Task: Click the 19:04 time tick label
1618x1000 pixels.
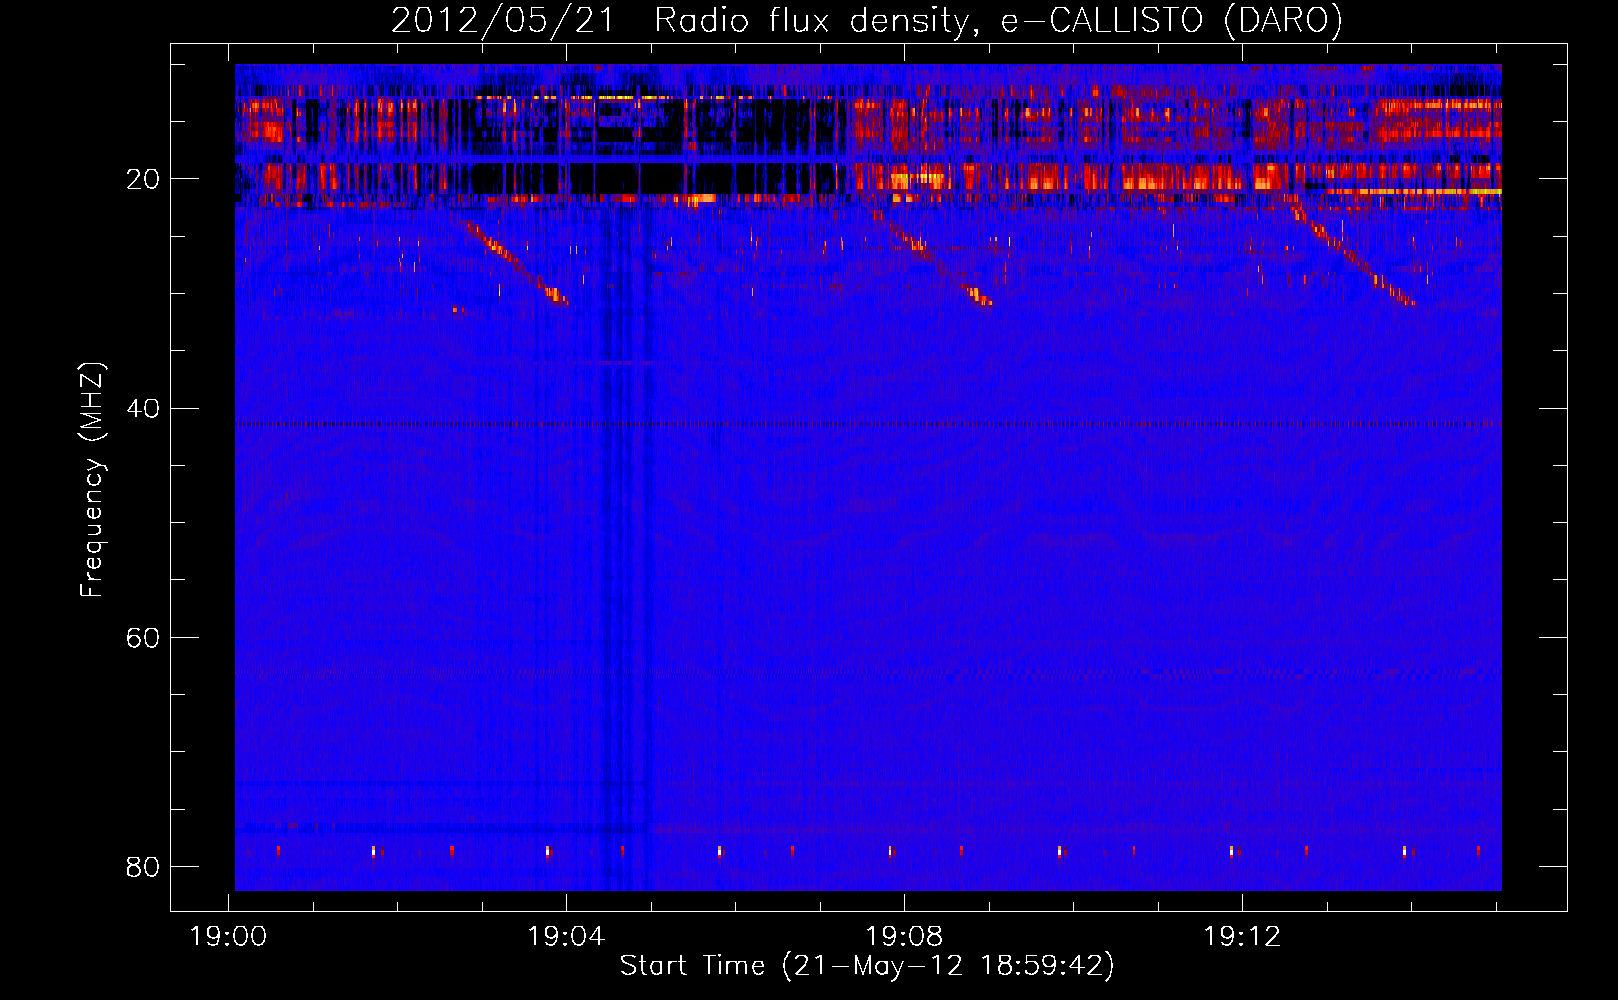Action: 566,937
